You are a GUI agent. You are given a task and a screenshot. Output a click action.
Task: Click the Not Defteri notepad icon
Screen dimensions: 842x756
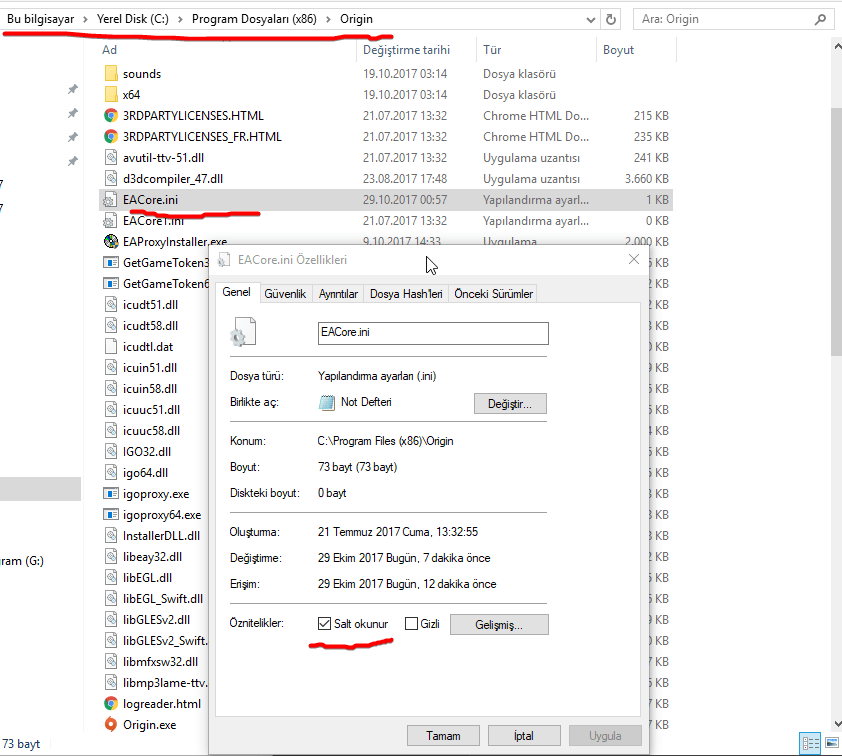[x=326, y=402]
